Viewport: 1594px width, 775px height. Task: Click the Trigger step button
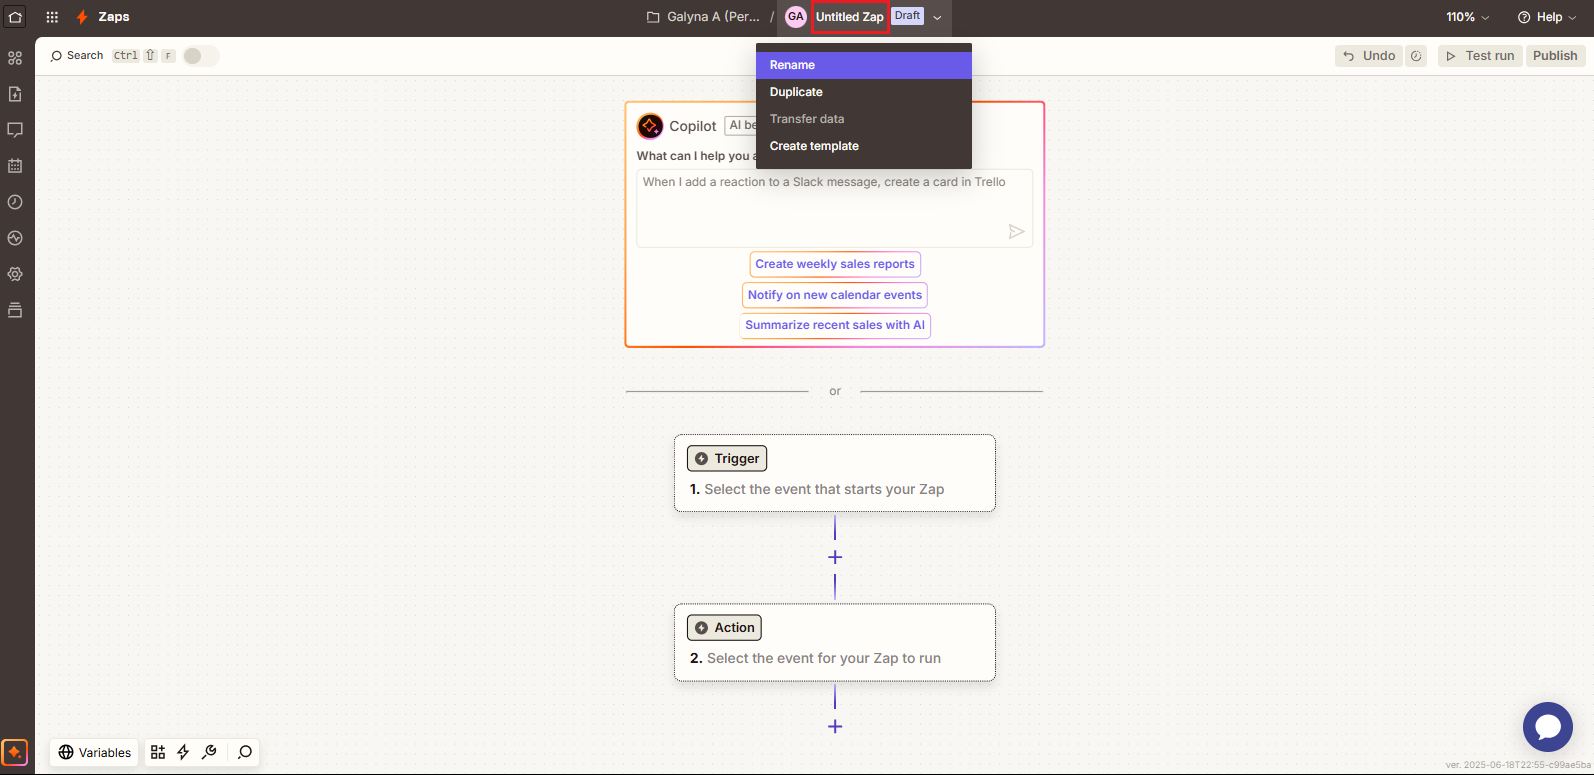[727, 458]
